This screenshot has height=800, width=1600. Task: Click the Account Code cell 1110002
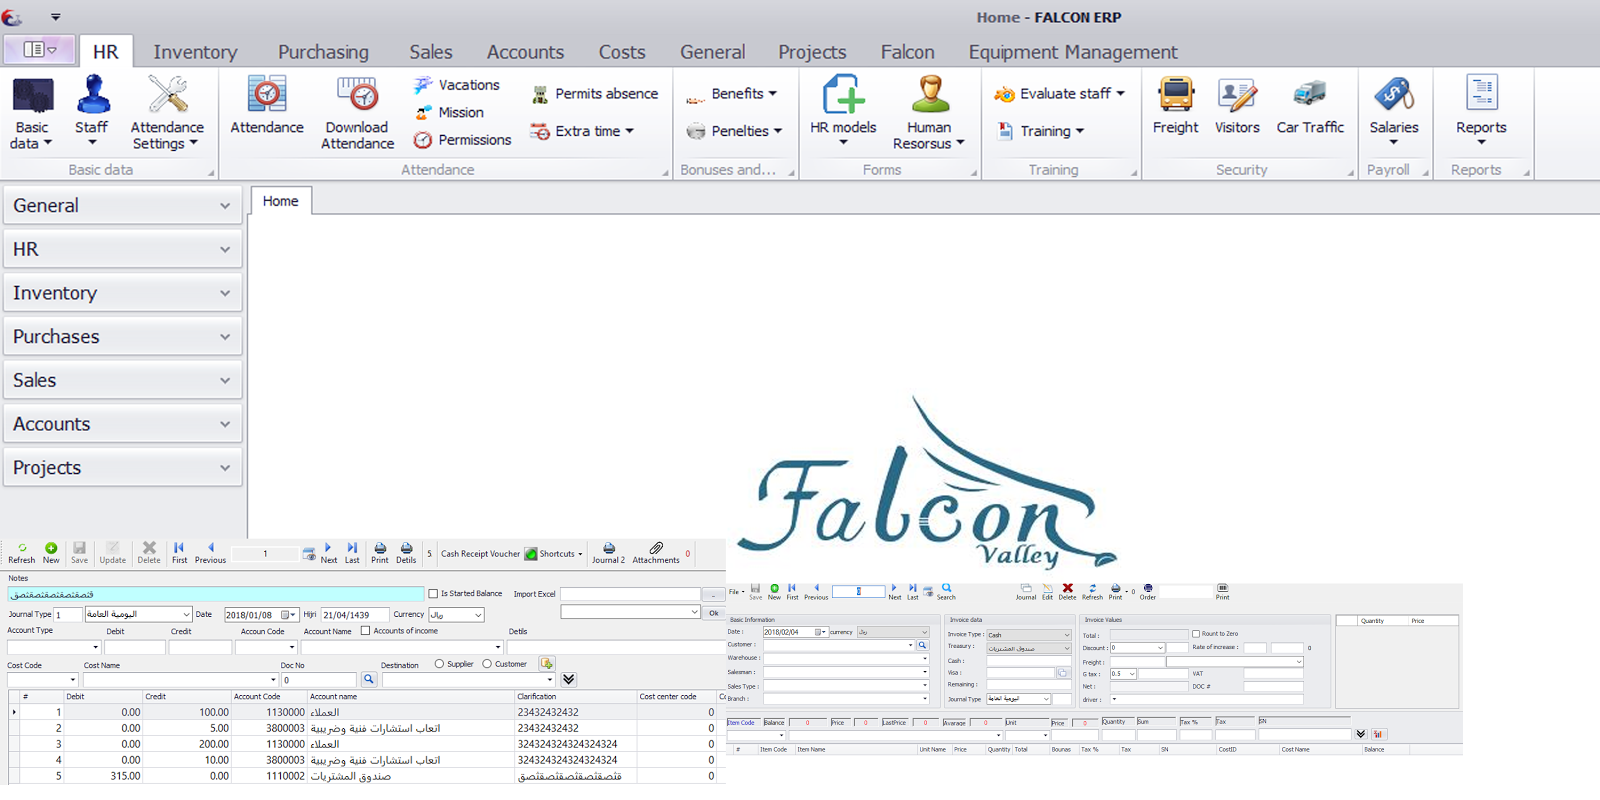269,776
